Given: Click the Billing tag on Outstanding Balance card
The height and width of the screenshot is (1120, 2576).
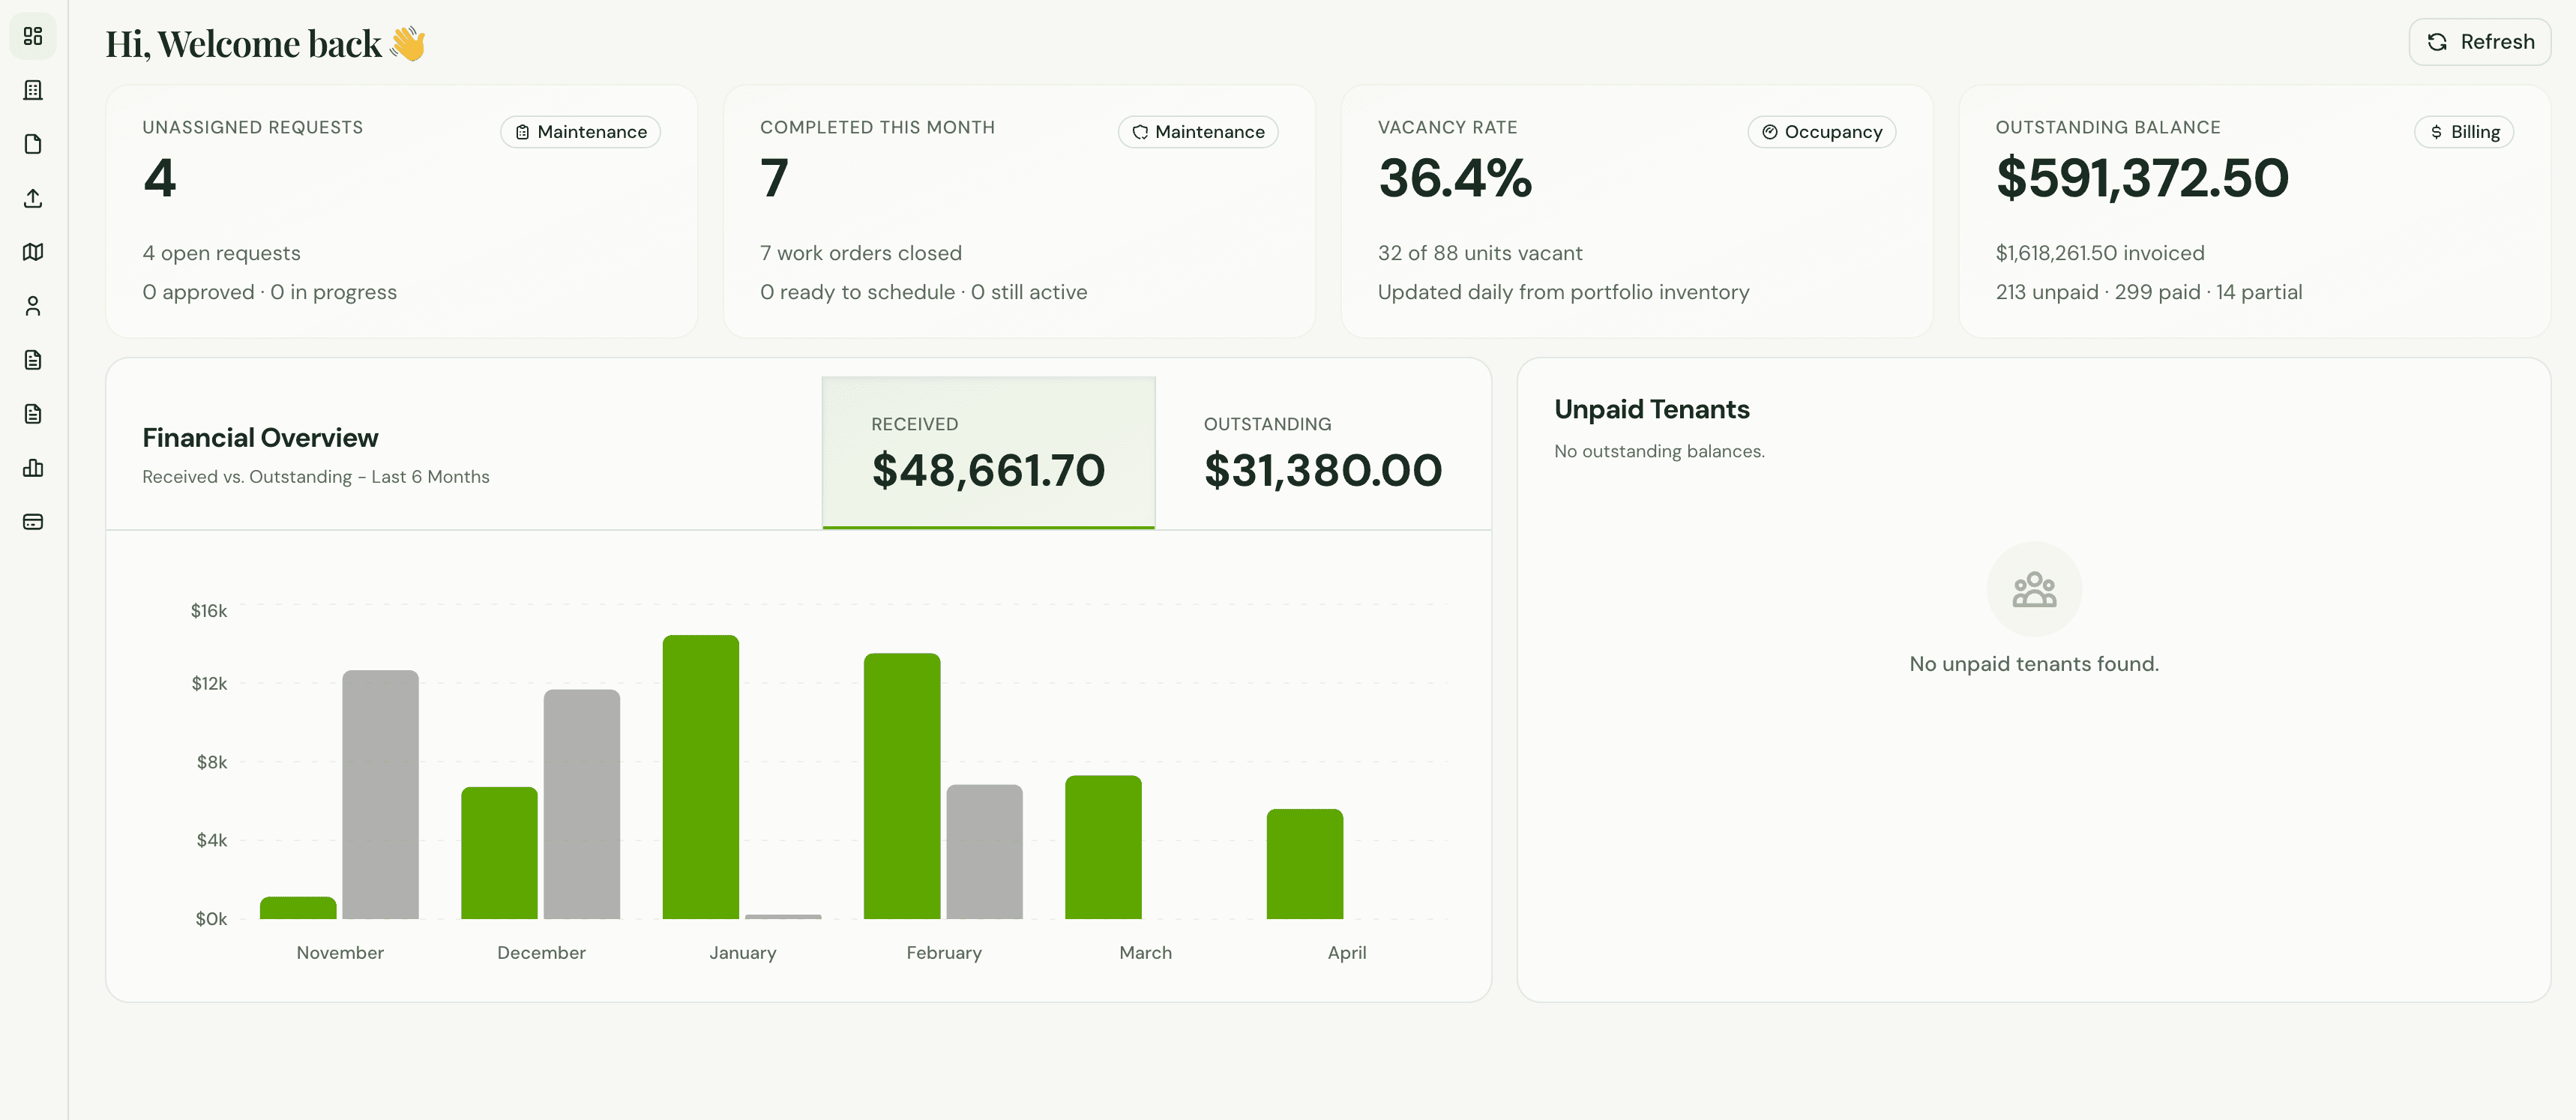Looking at the screenshot, I should pyautogui.click(x=2463, y=131).
